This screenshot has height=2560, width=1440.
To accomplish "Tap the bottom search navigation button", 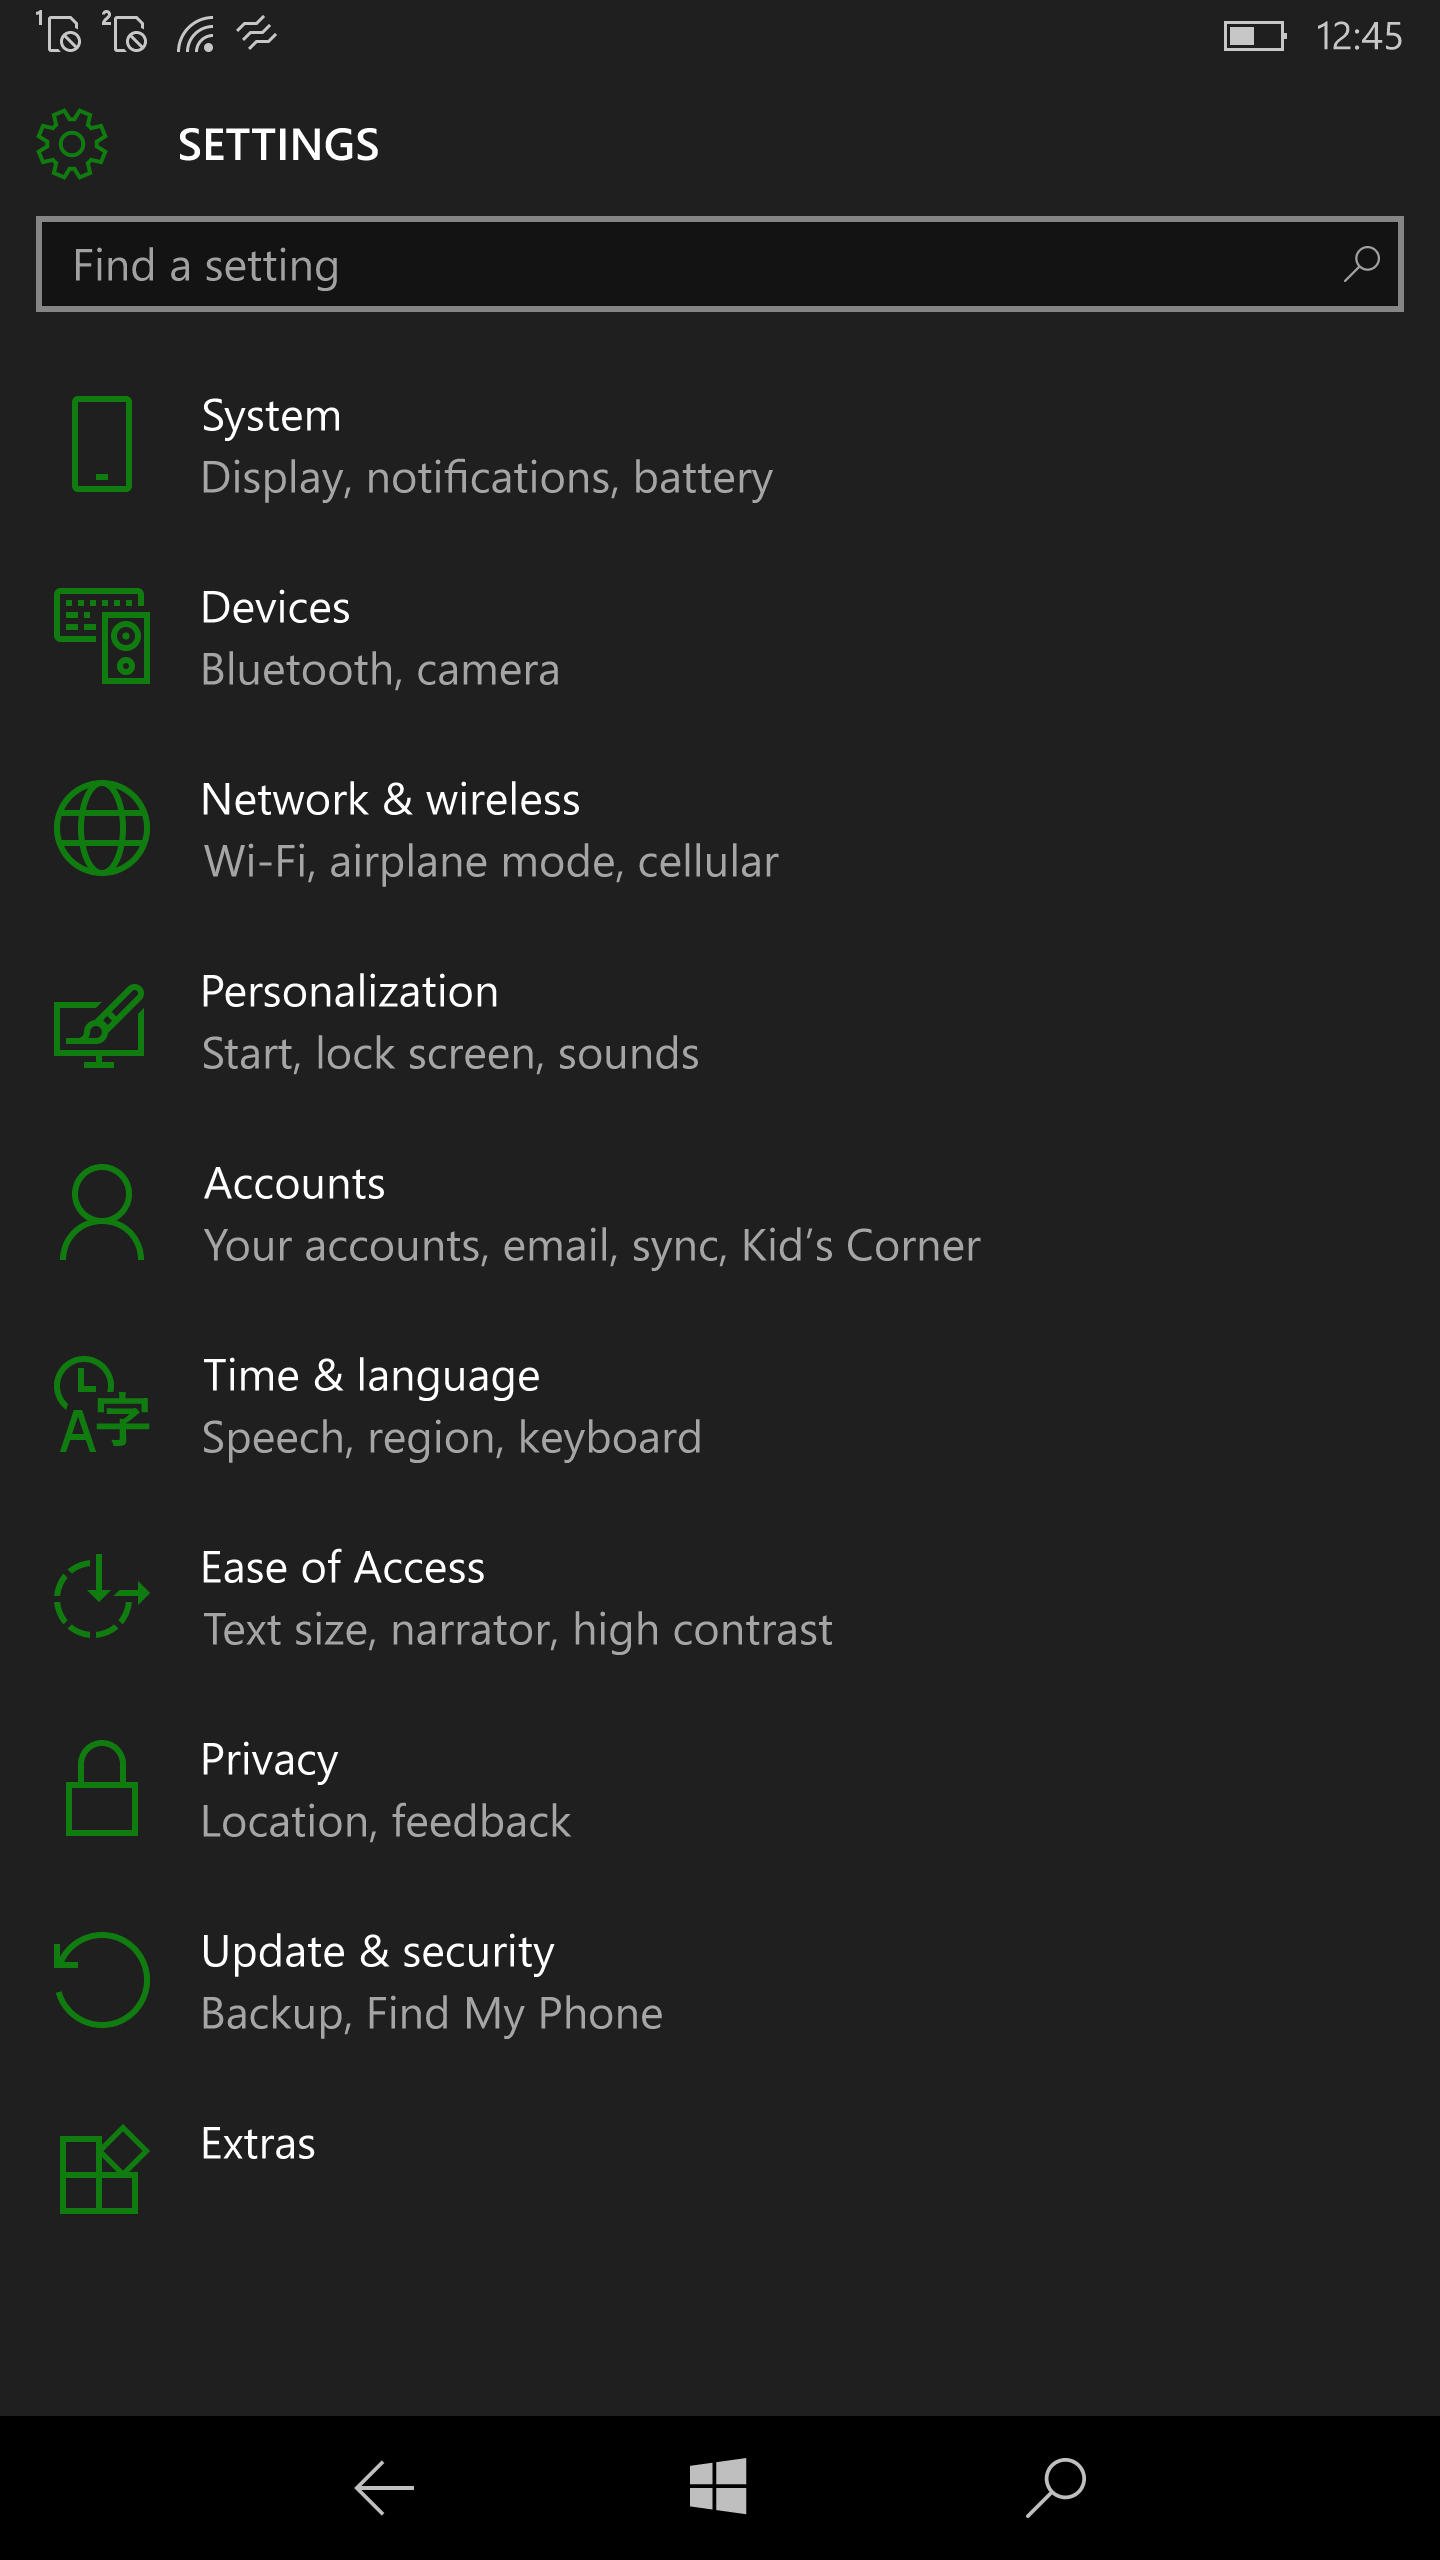I will (1056, 2487).
